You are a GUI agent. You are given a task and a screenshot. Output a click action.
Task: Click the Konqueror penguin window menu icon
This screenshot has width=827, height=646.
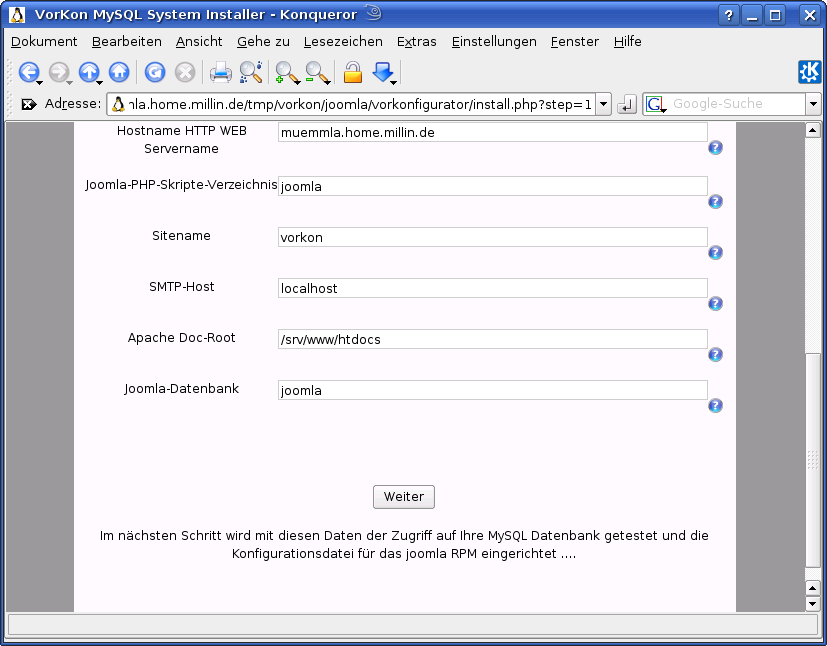point(17,15)
